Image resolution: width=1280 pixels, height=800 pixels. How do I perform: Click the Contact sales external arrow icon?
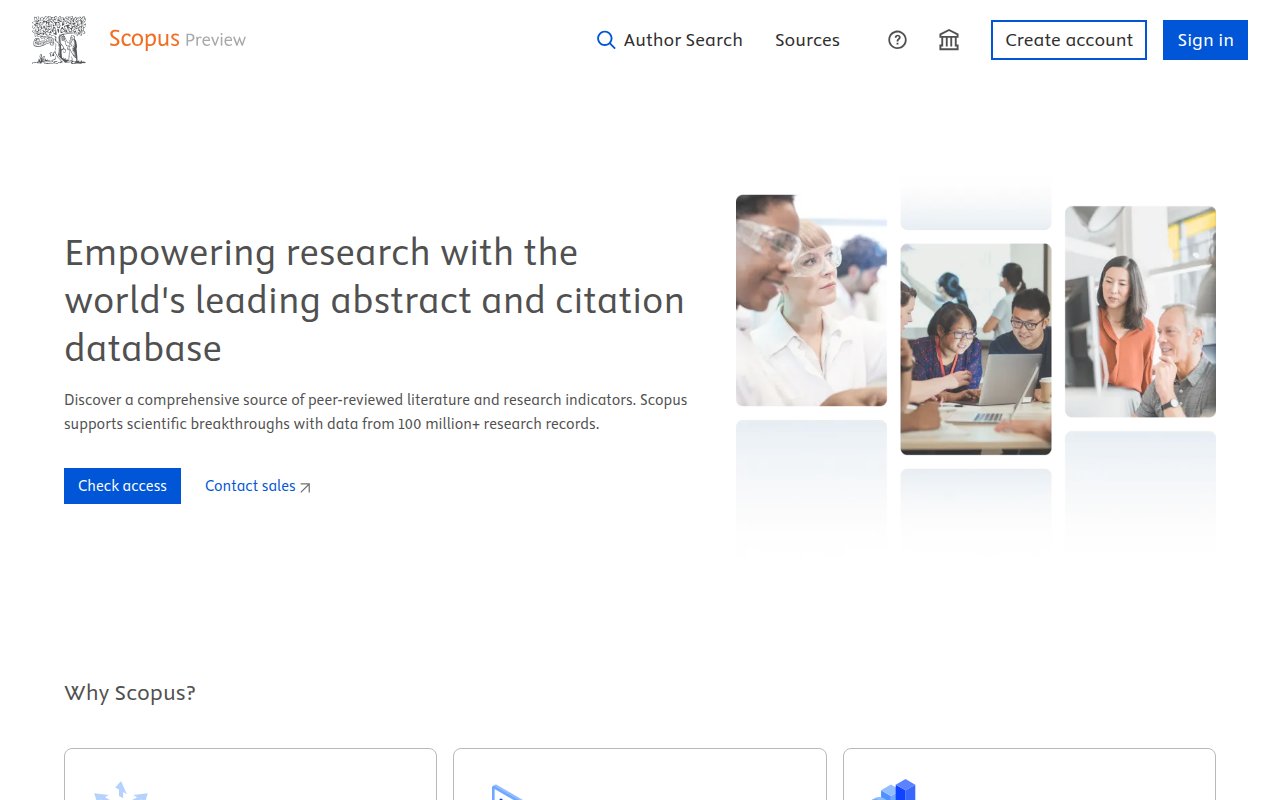[306, 487]
